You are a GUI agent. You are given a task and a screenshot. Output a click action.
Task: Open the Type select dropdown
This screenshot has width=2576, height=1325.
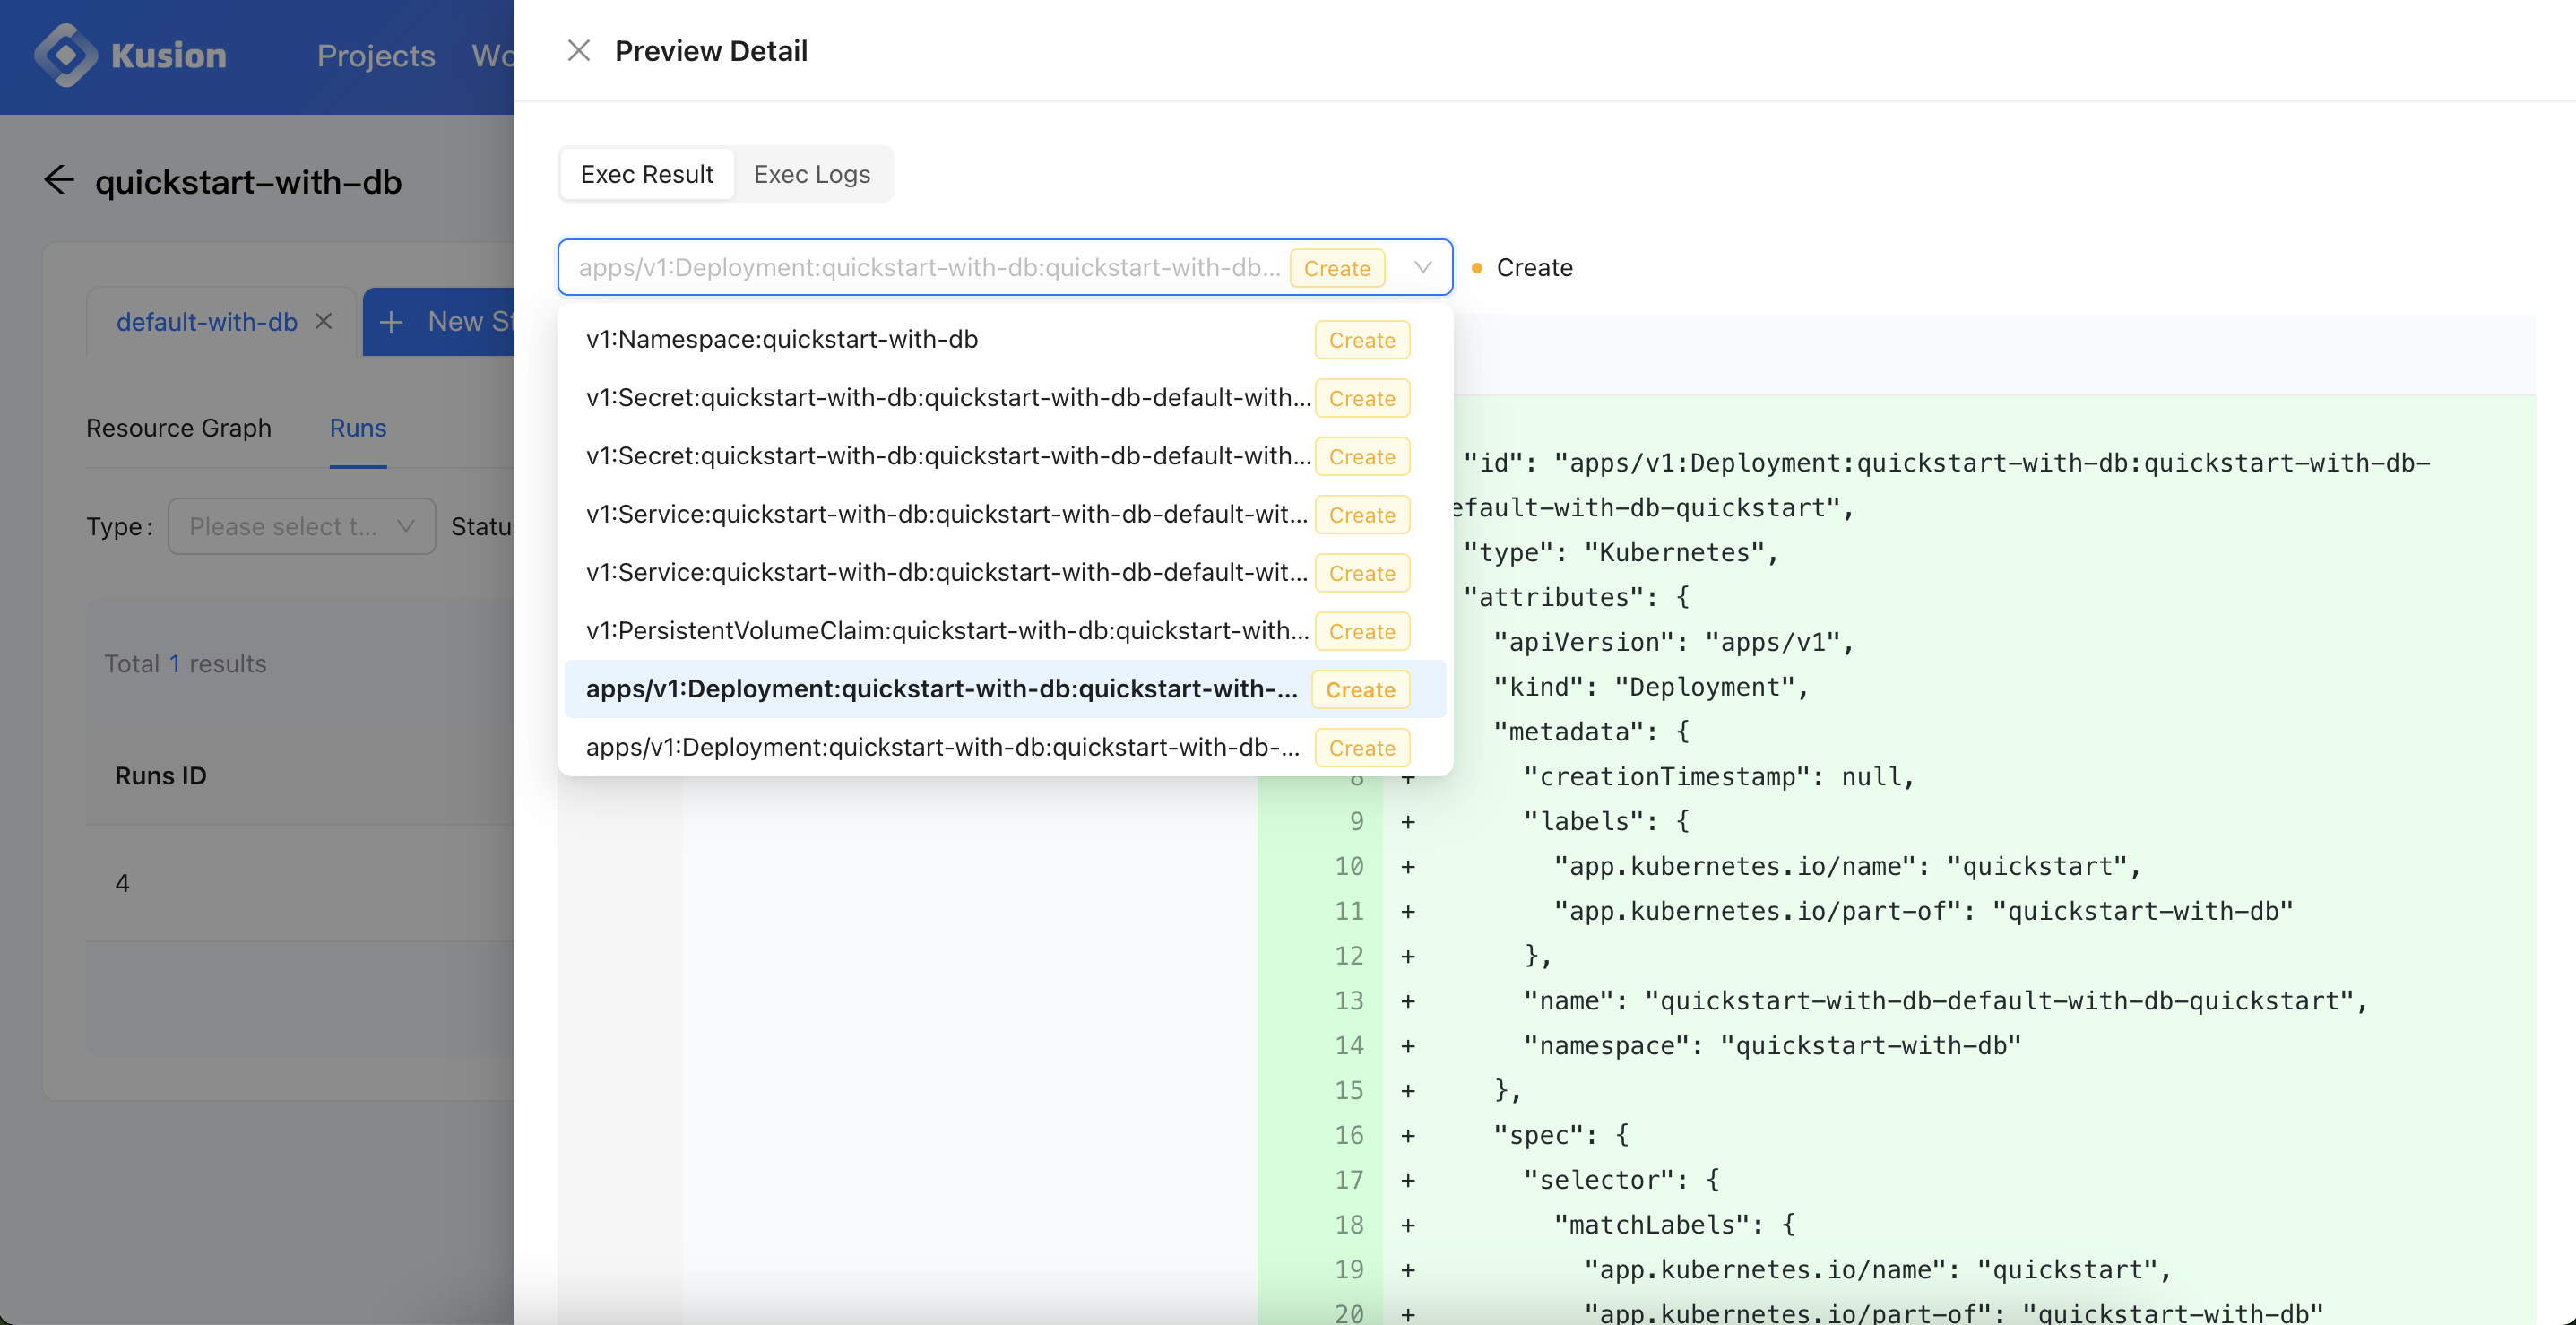[301, 526]
